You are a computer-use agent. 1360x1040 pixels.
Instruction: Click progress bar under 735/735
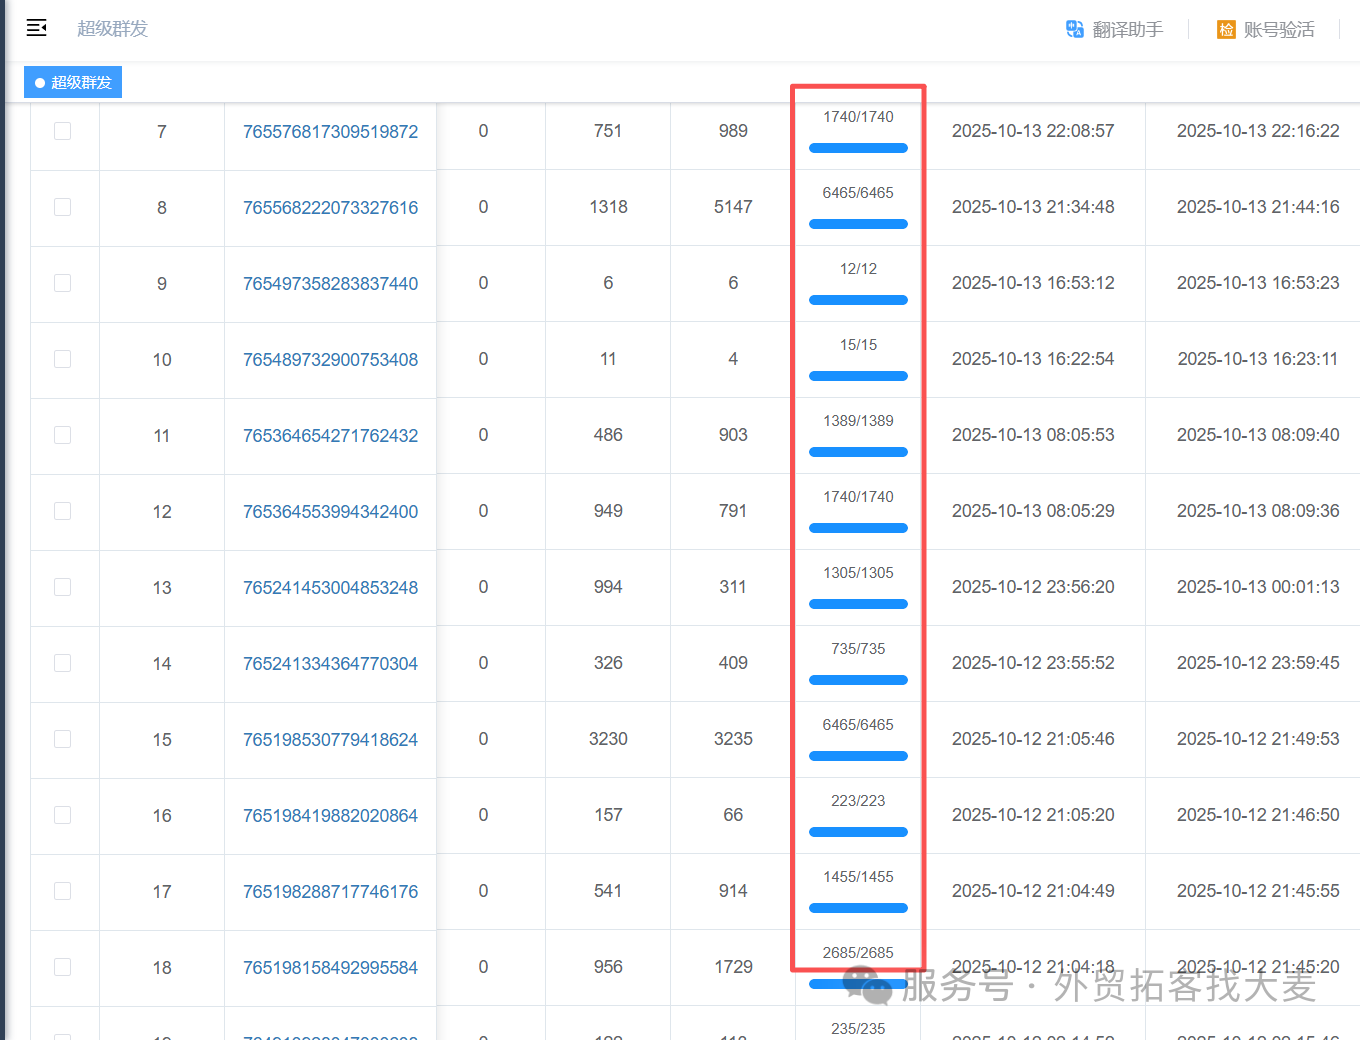click(x=858, y=680)
